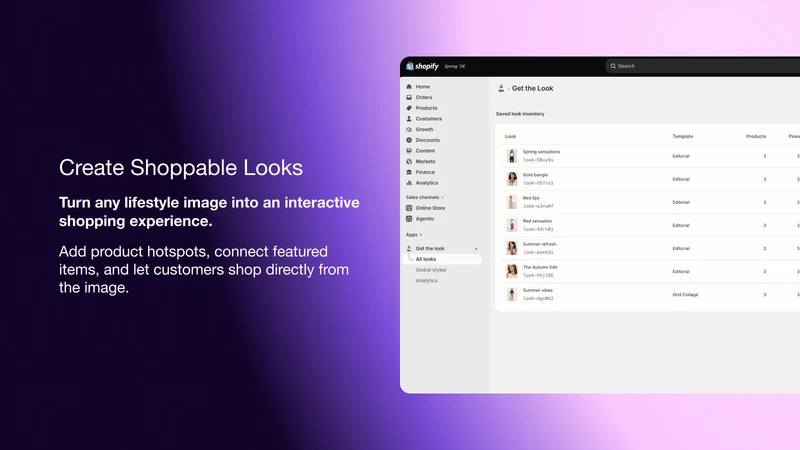Click the Summer refresh look name

tap(539, 244)
